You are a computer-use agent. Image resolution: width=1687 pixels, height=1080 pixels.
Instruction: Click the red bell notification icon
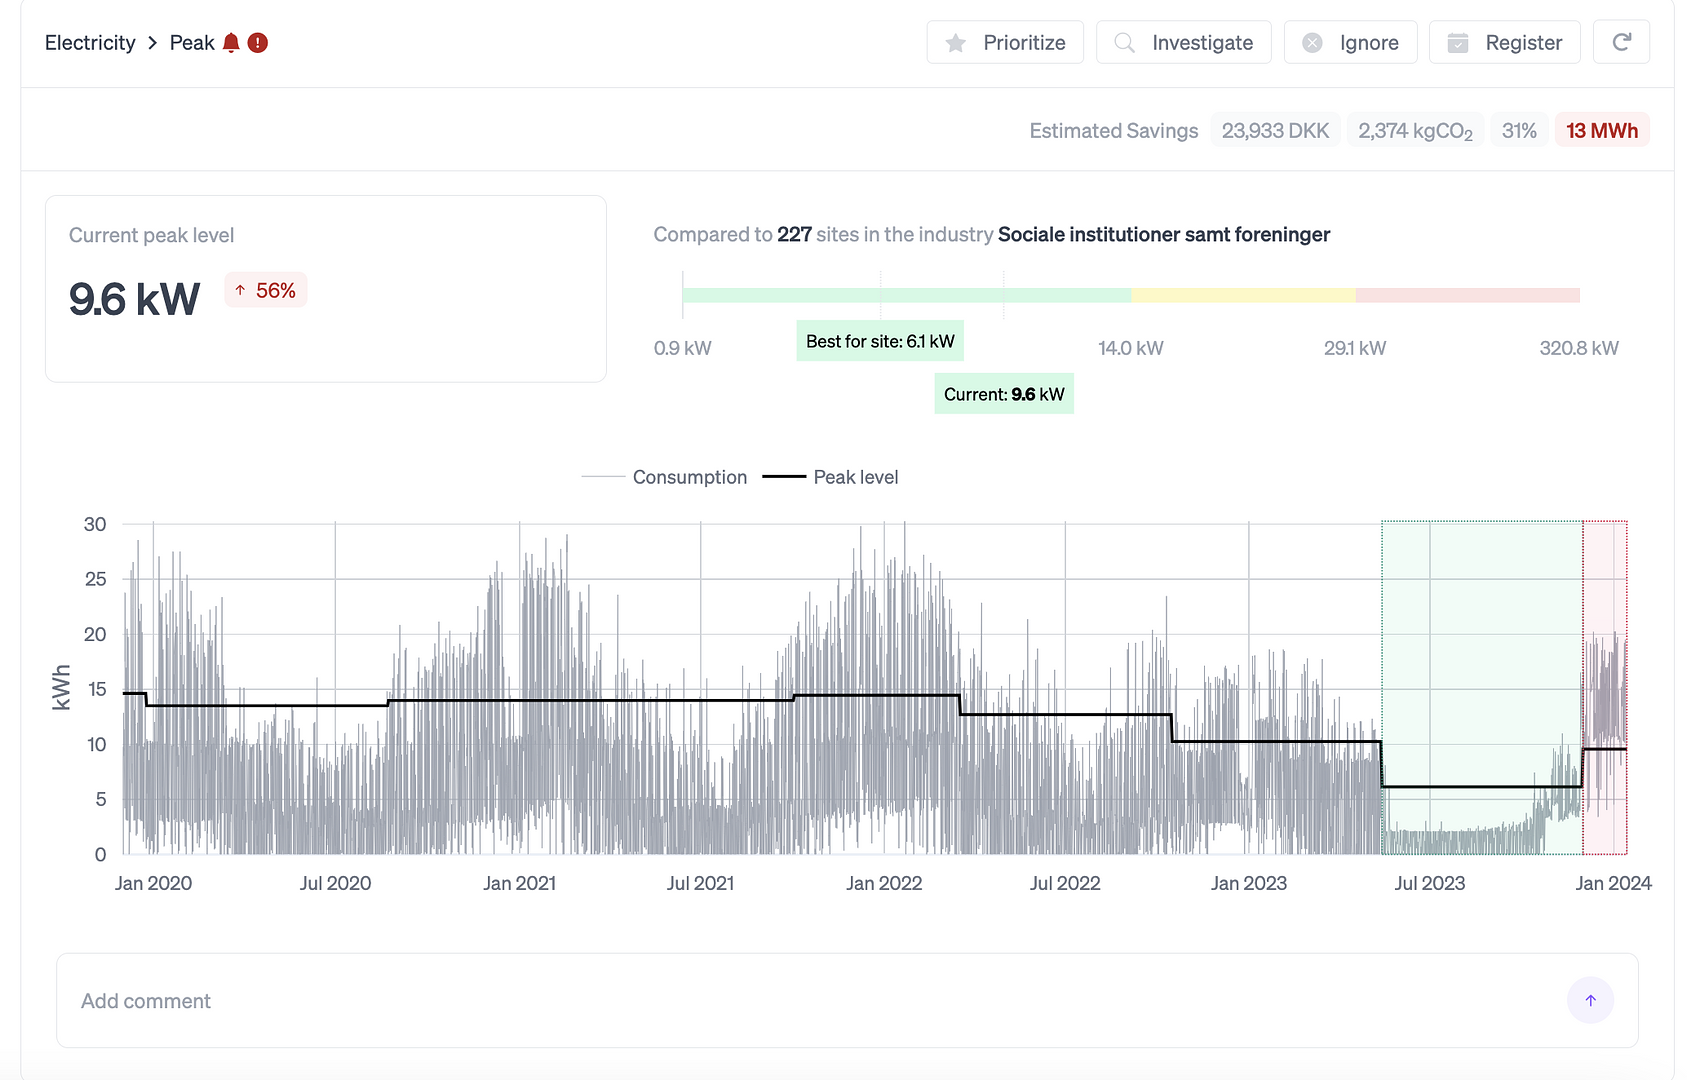click(x=231, y=43)
